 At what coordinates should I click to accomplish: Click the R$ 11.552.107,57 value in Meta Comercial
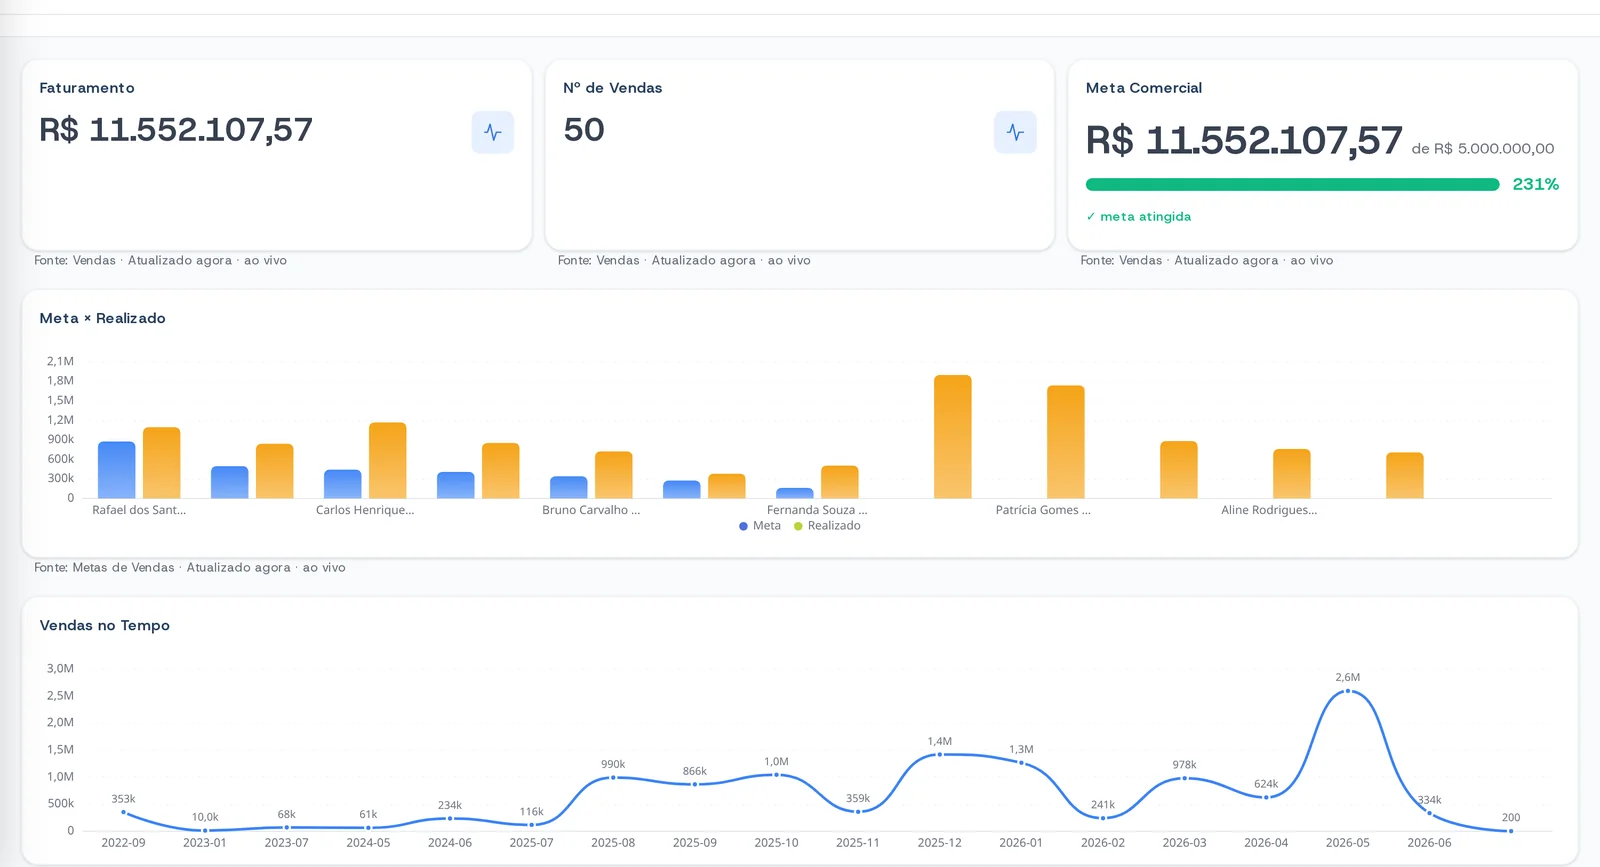click(x=1244, y=141)
